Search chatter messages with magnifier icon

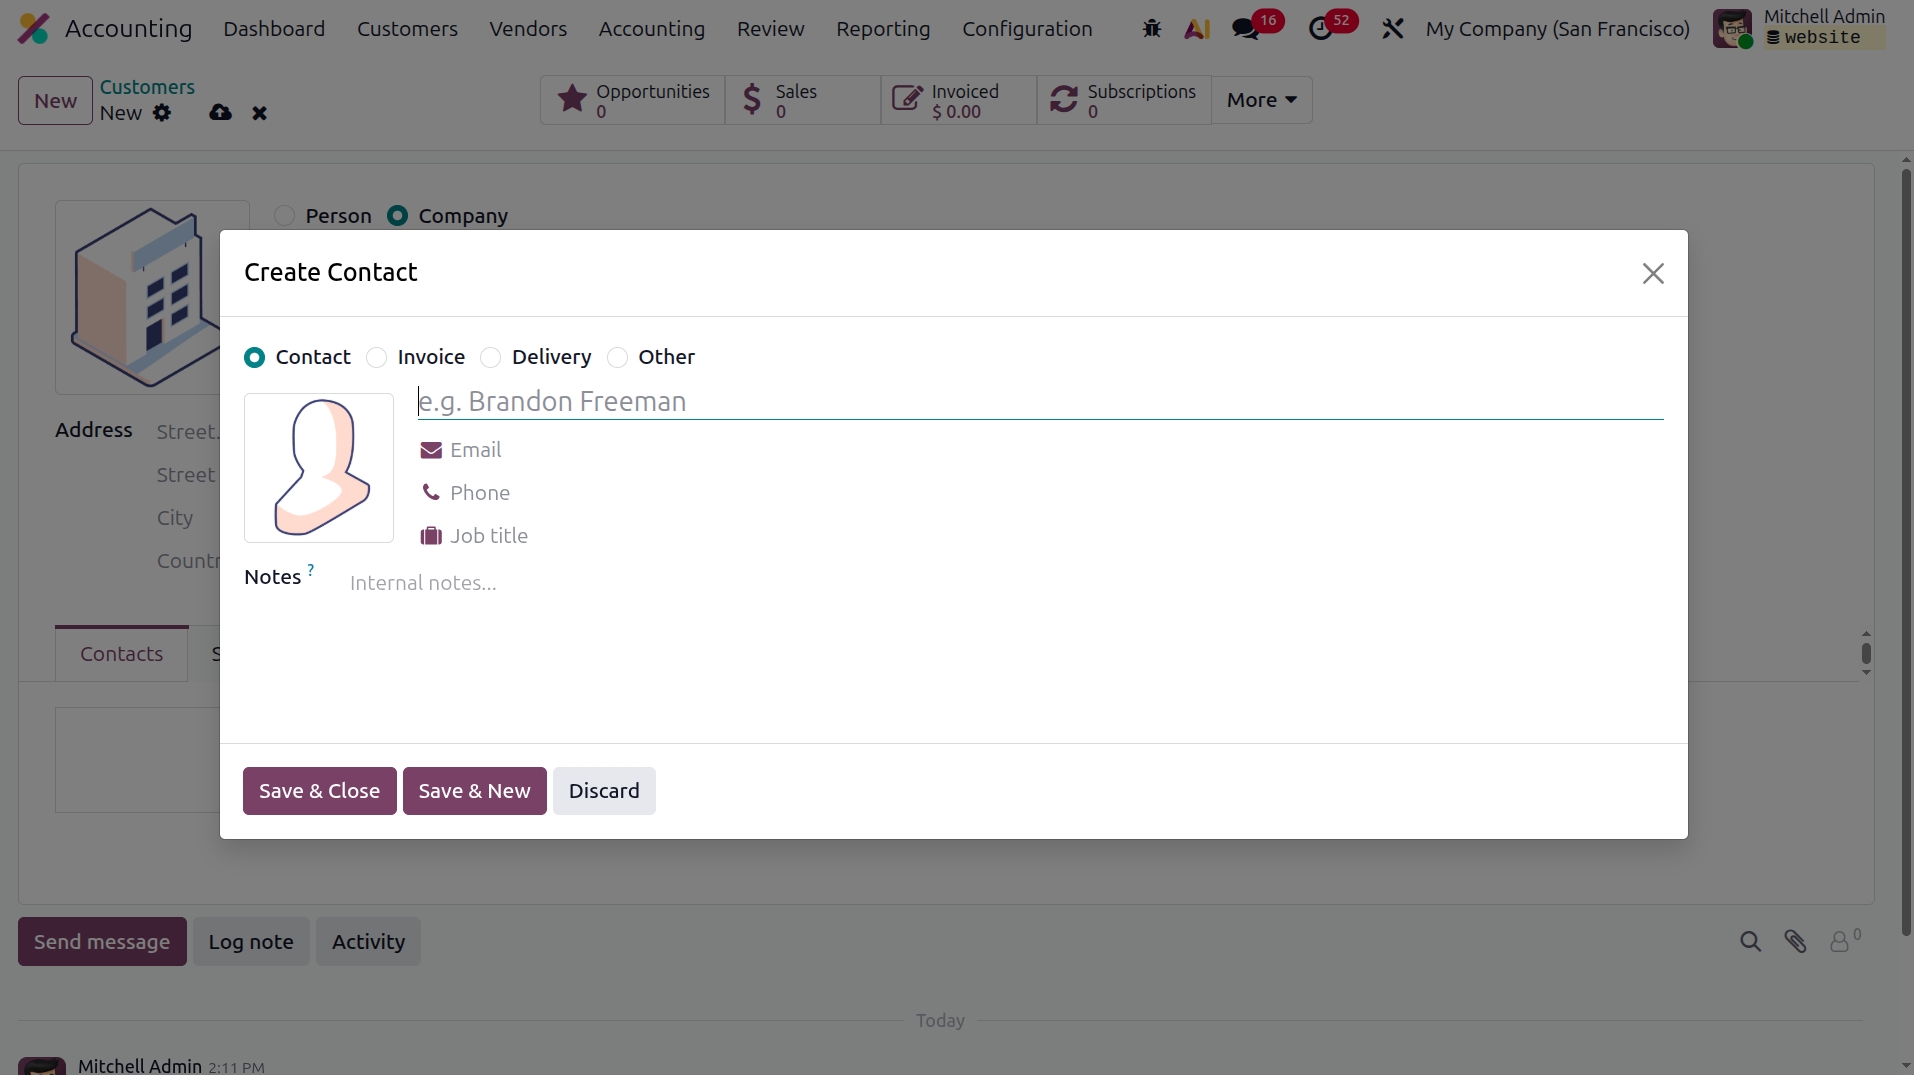(1750, 941)
